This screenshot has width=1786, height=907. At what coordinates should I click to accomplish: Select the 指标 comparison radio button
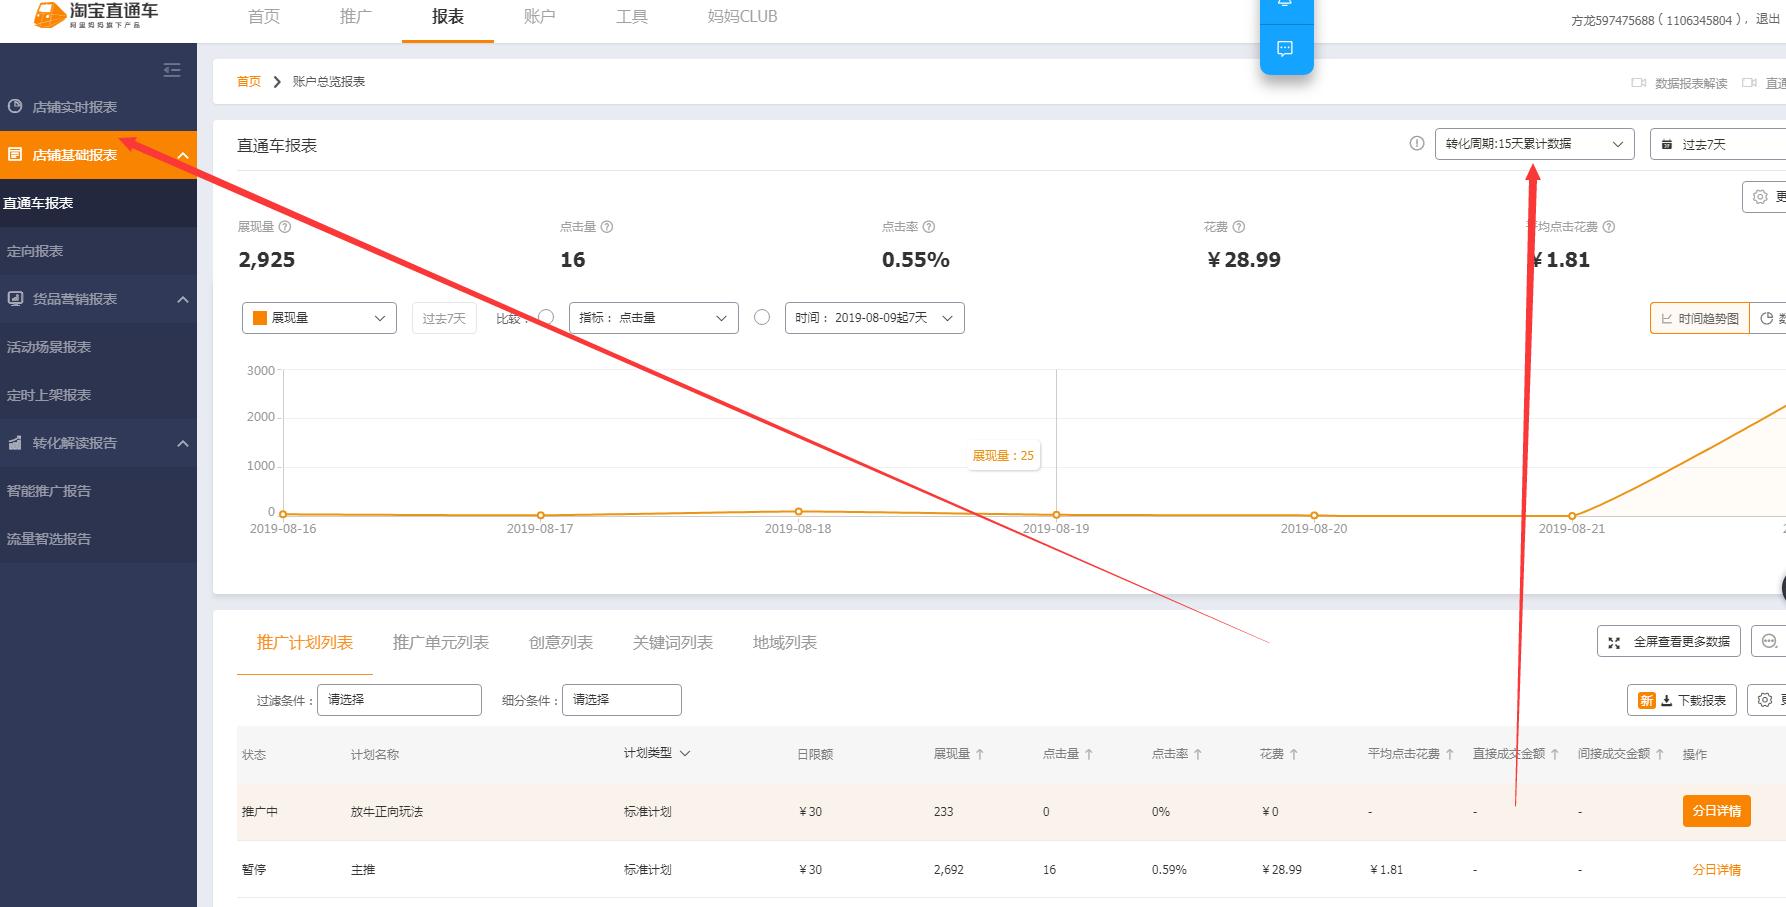click(x=546, y=318)
